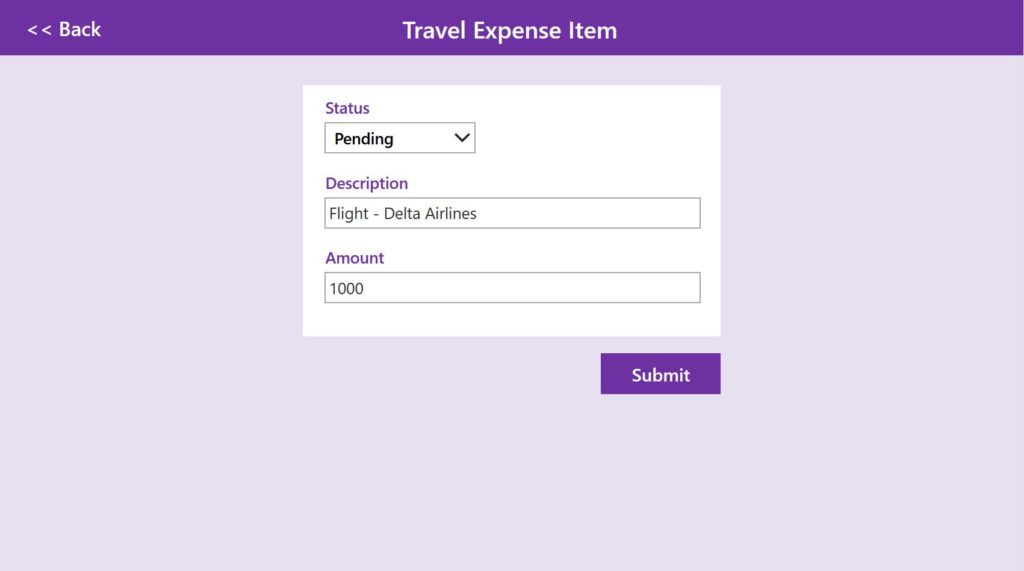Click the Amount input field
The image size is (1024, 571).
click(513, 287)
